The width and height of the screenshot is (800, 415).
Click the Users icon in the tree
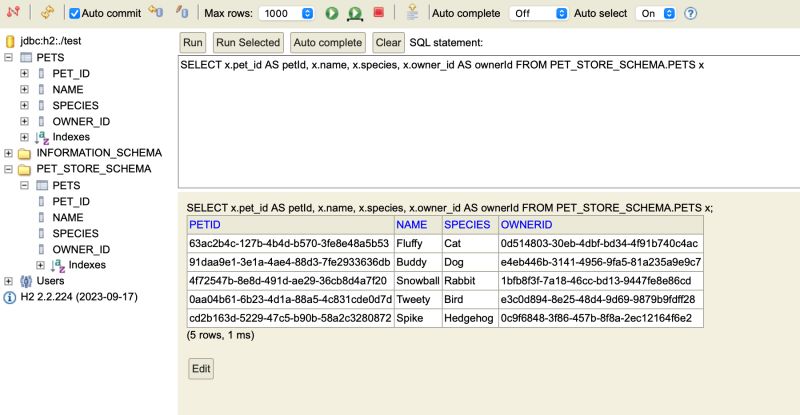point(26,281)
